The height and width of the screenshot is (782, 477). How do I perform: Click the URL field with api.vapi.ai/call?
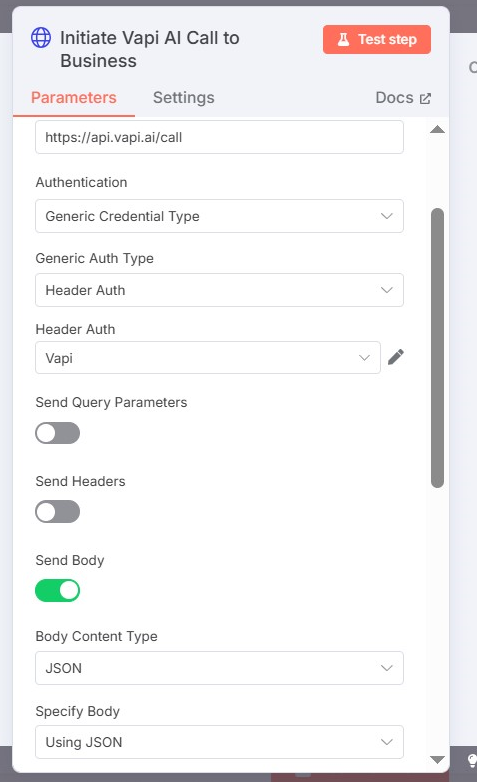coord(219,137)
